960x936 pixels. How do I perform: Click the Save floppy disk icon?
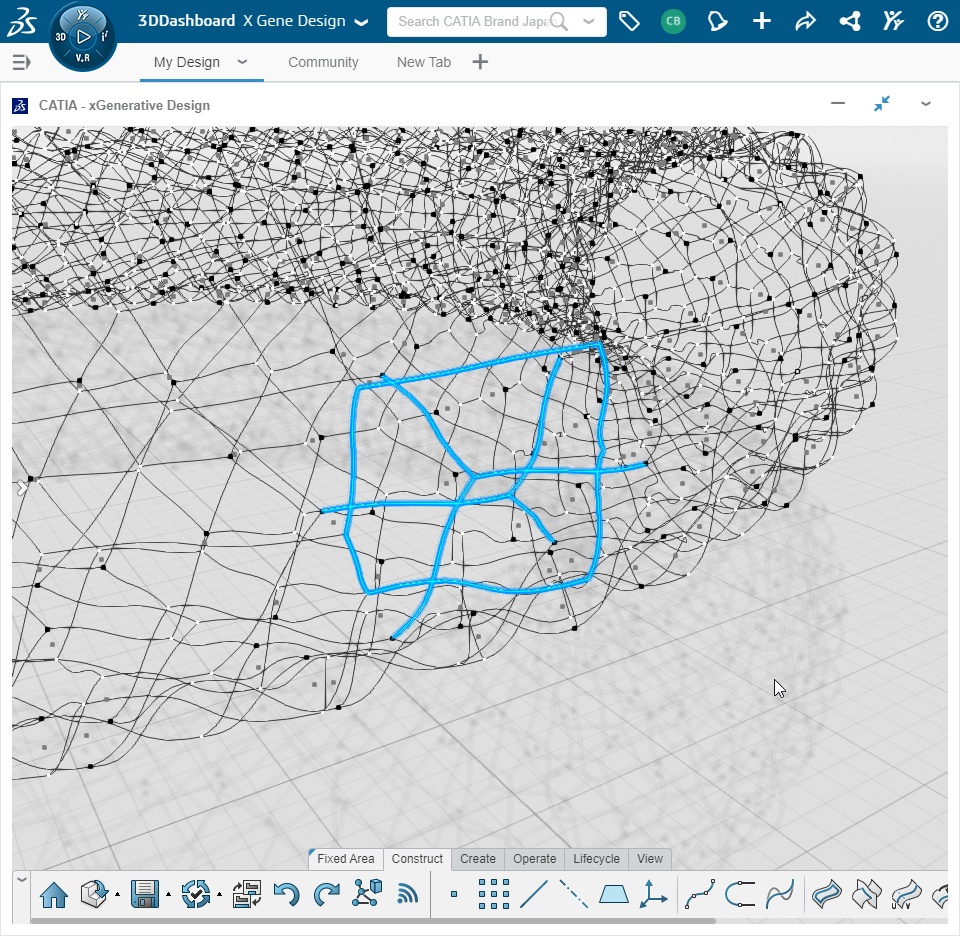point(144,894)
